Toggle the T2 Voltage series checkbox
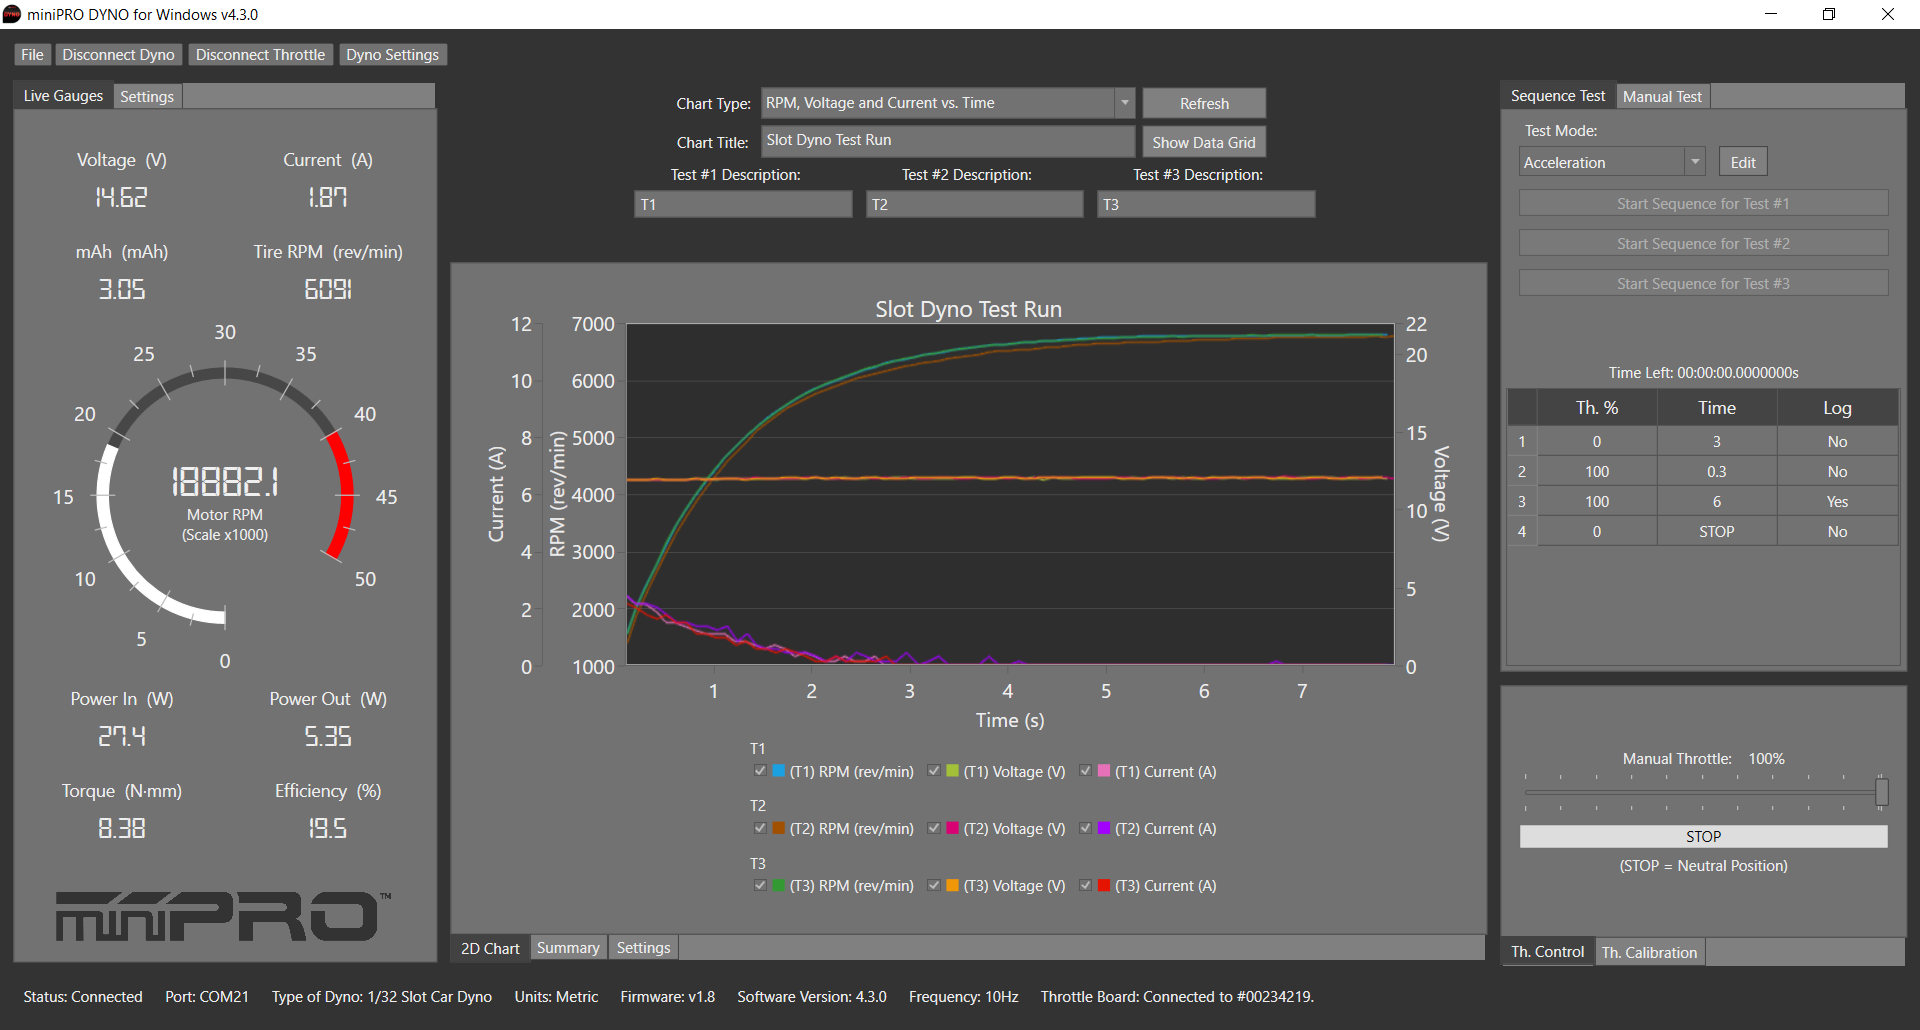Screen dimensions: 1920x1030 coord(934,828)
